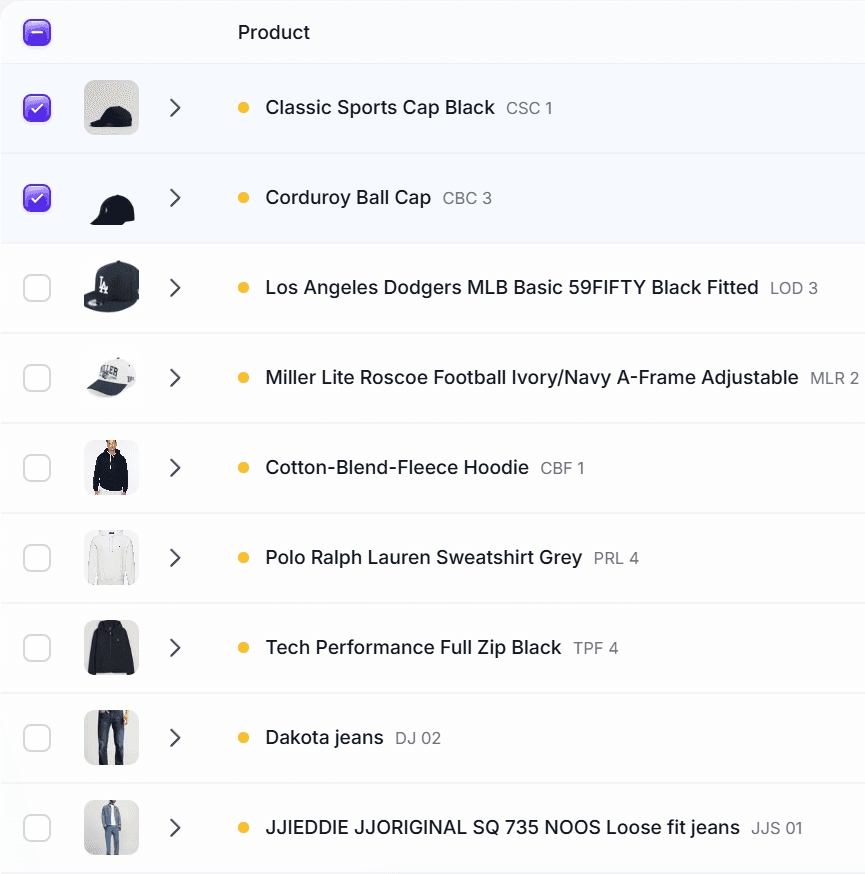This screenshot has width=865, height=874.
Task: Click the Tech Performance Full Zip Black thumbnail
Action: [111, 647]
